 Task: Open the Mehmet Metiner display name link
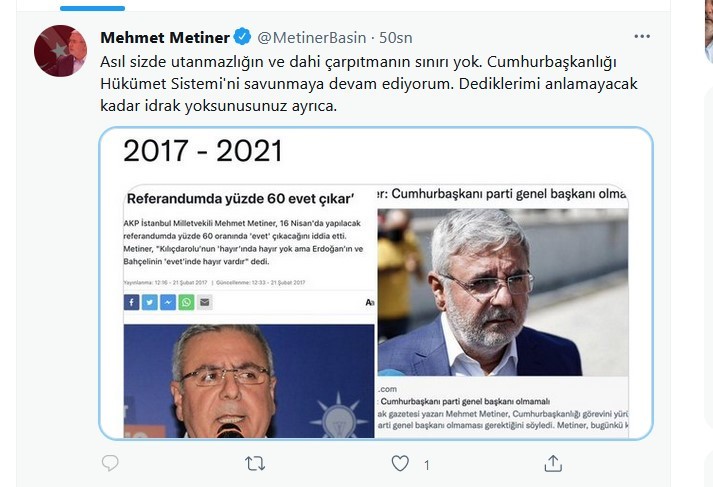point(165,37)
